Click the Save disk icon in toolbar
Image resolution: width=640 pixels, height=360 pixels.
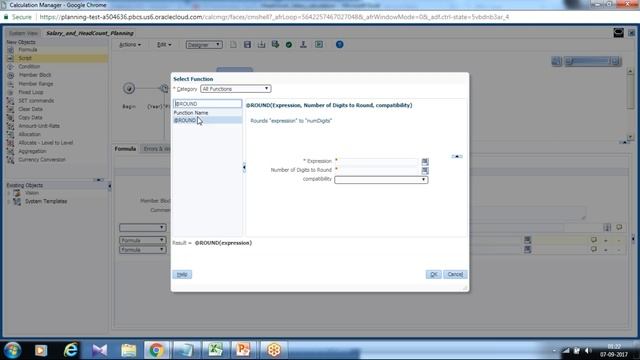click(x=247, y=44)
